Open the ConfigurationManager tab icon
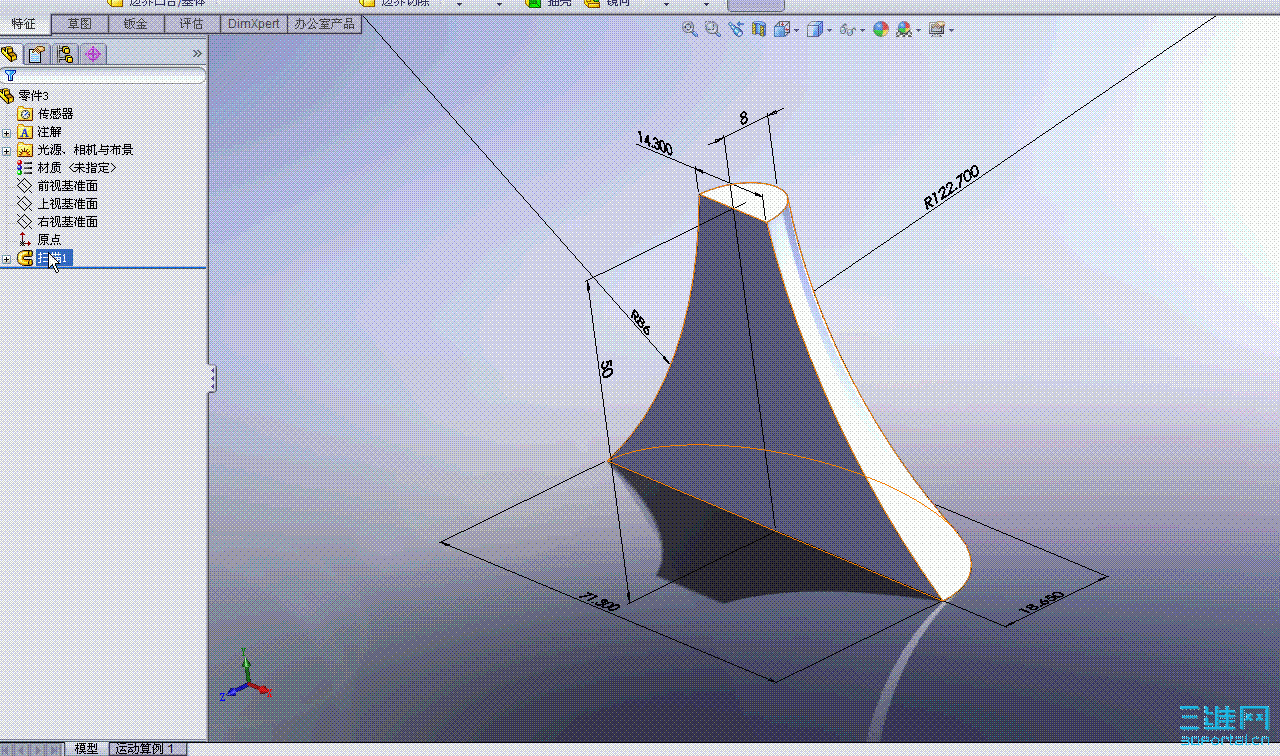1280x756 pixels. coord(65,54)
